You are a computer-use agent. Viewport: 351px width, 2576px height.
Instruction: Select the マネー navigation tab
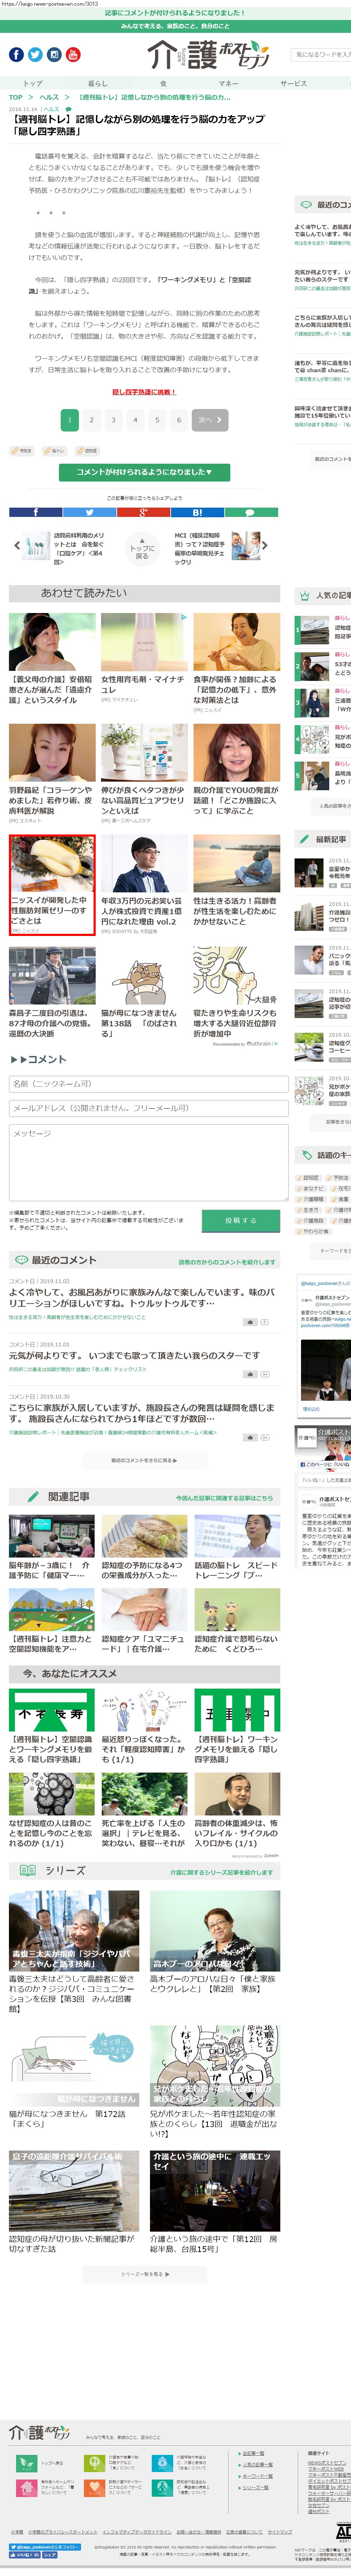pos(228,83)
